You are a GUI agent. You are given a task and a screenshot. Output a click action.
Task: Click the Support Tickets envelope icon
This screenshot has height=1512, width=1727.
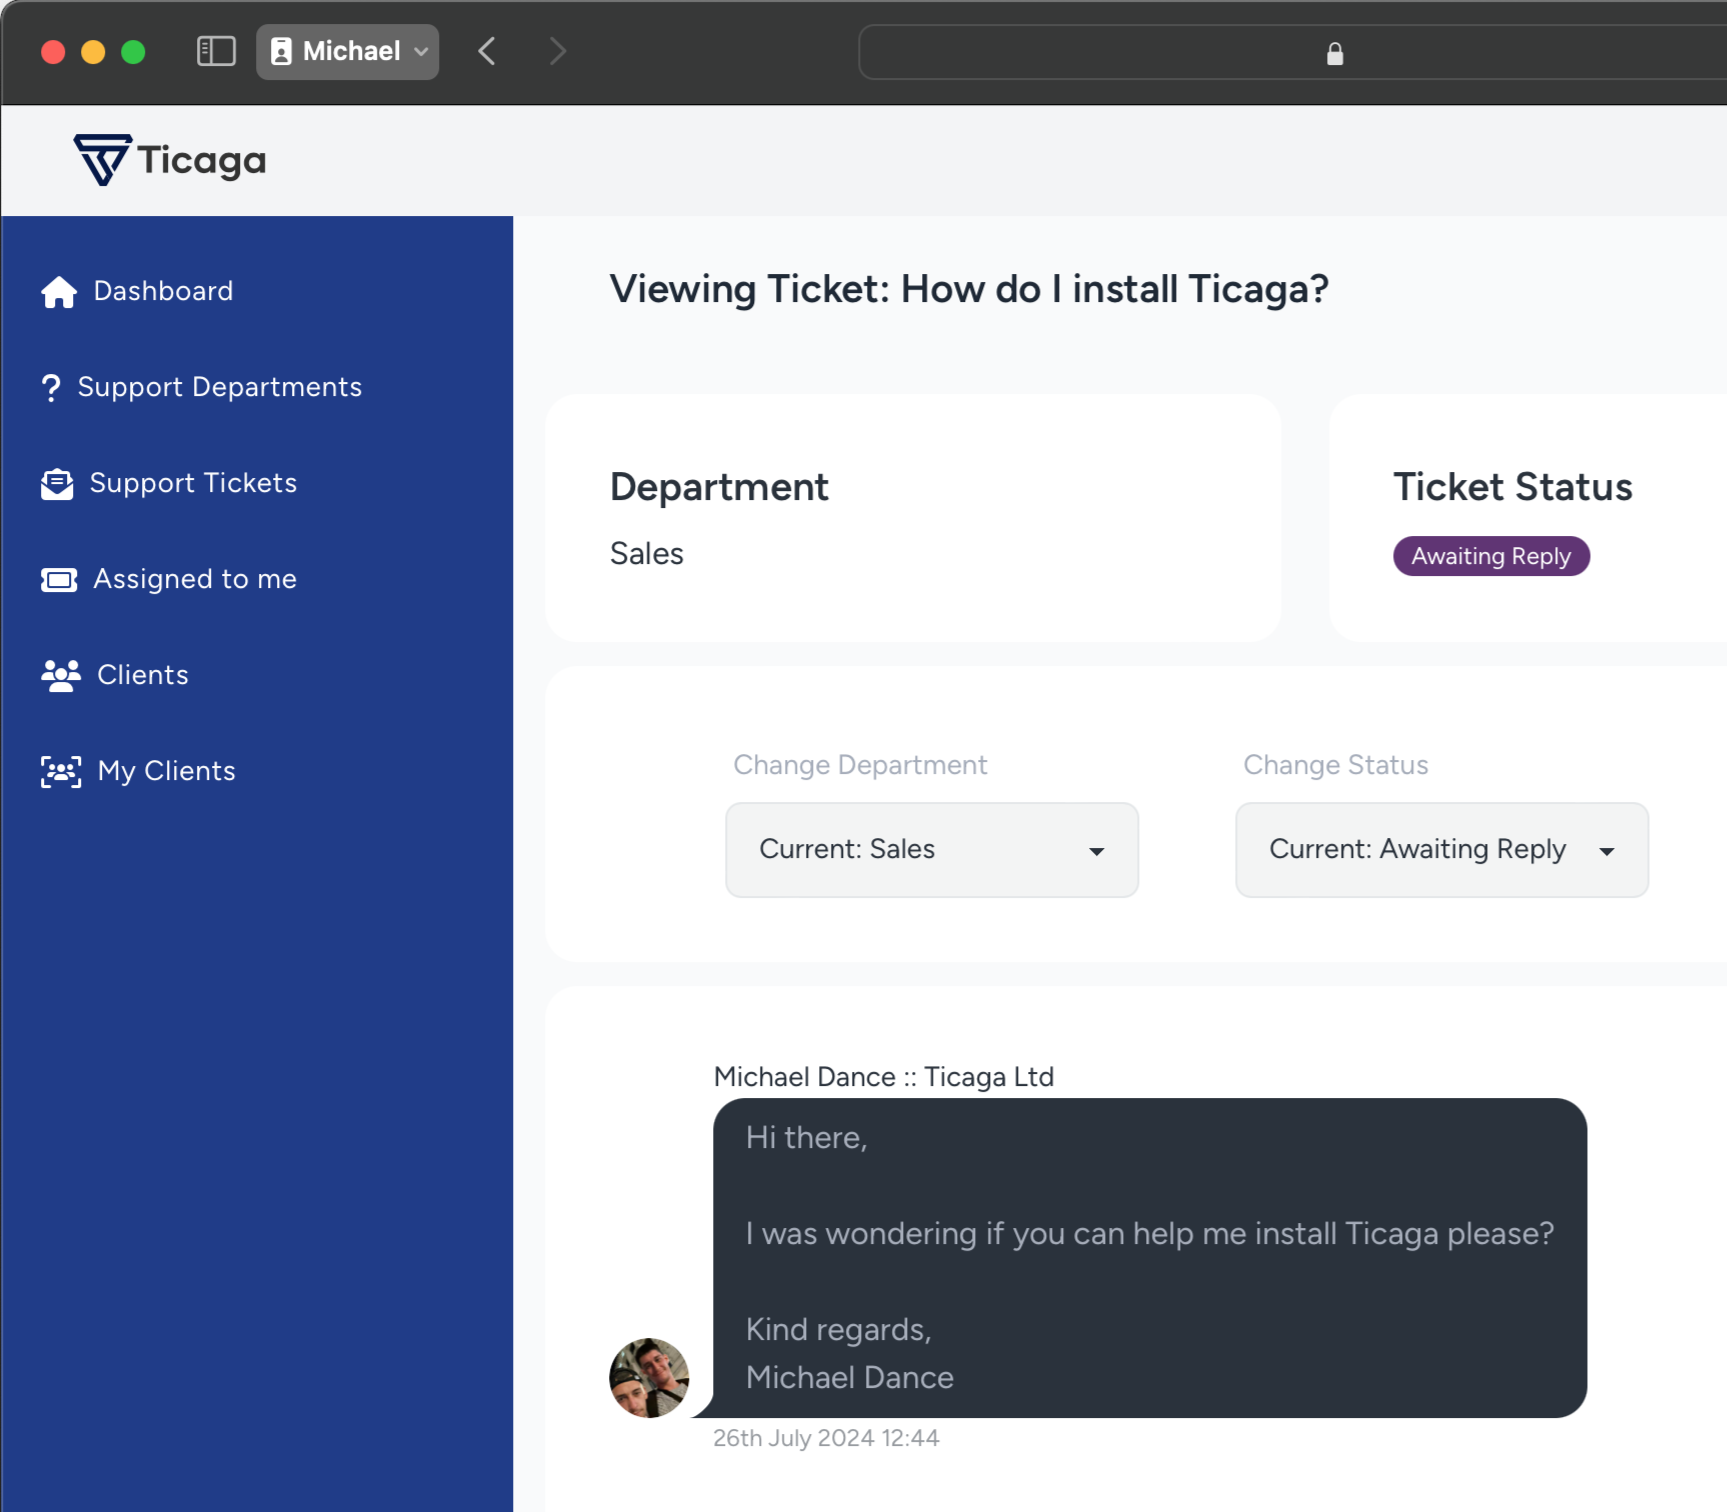coord(57,484)
